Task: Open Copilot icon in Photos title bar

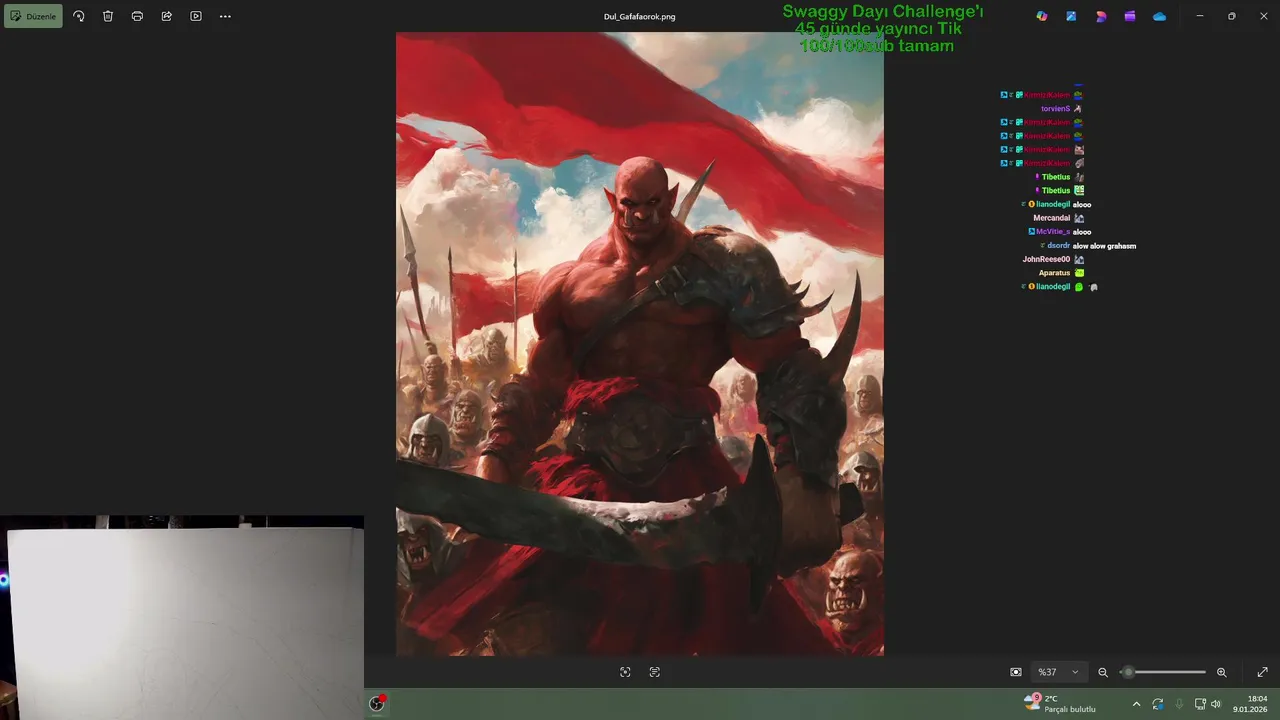Action: [x=1042, y=16]
